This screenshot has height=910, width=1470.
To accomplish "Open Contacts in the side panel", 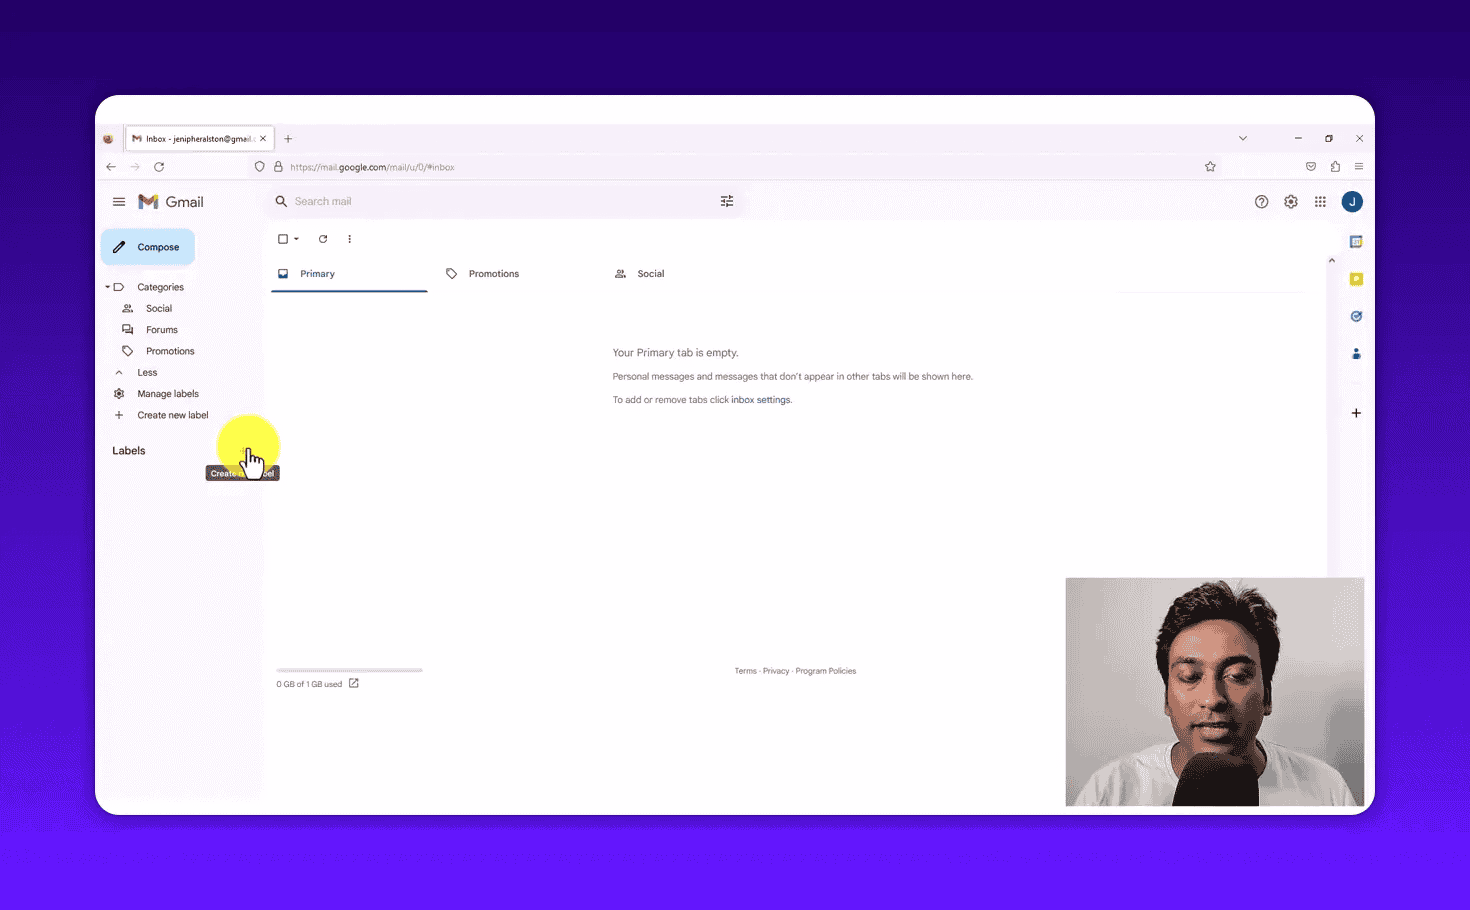I will [x=1356, y=353].
